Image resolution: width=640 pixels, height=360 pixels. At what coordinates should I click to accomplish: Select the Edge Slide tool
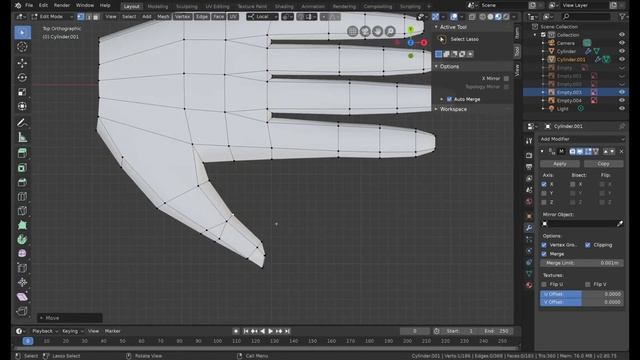[x=22, y=268]
